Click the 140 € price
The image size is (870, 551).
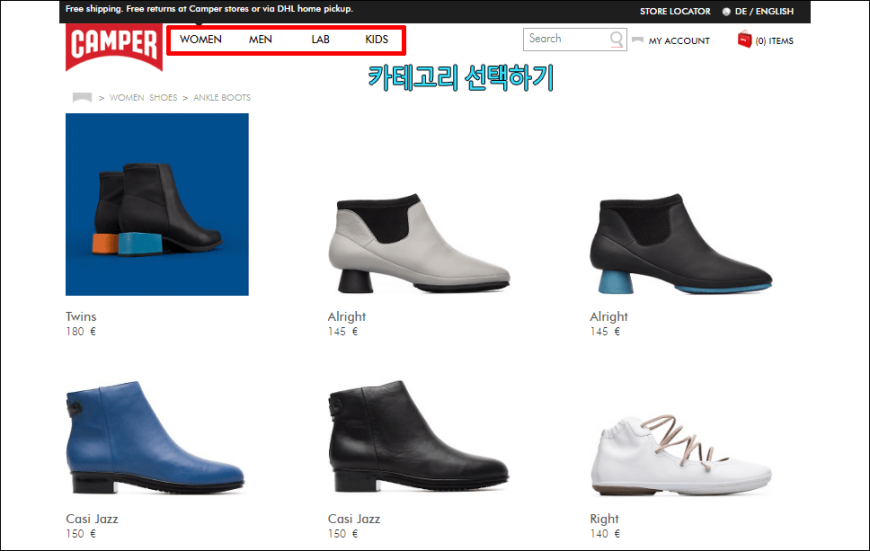click(x=605, y=534)
